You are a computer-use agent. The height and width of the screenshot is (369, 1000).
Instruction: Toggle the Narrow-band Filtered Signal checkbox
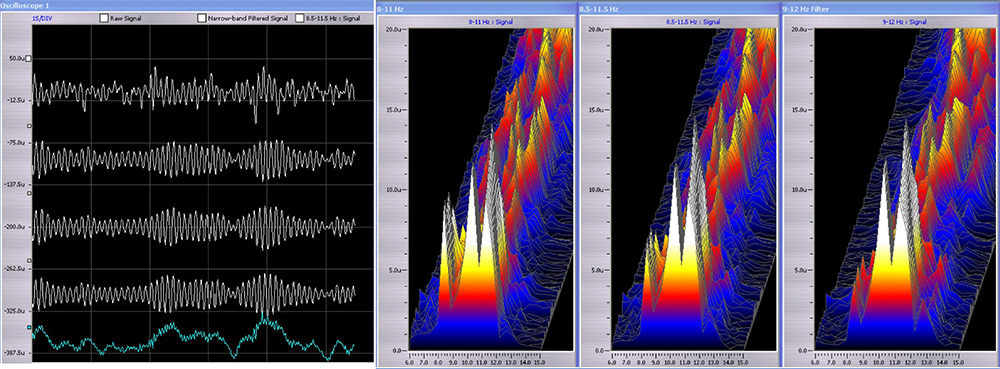(202, 19)
